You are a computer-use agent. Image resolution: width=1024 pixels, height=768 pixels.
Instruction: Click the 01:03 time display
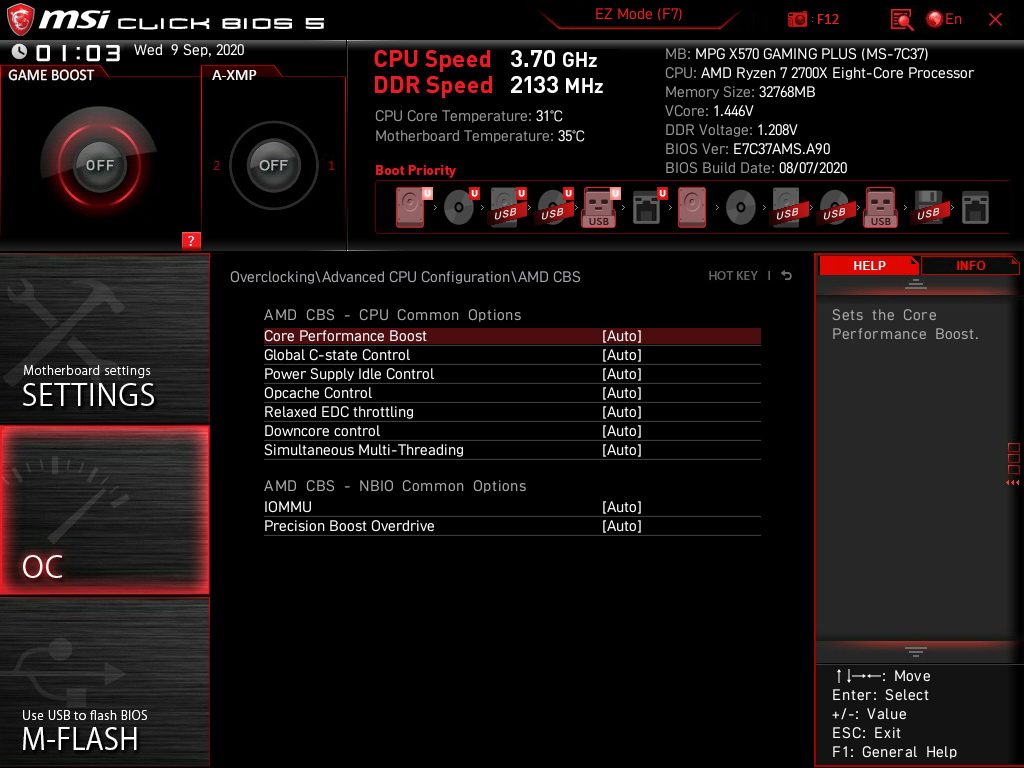[78, 52]
